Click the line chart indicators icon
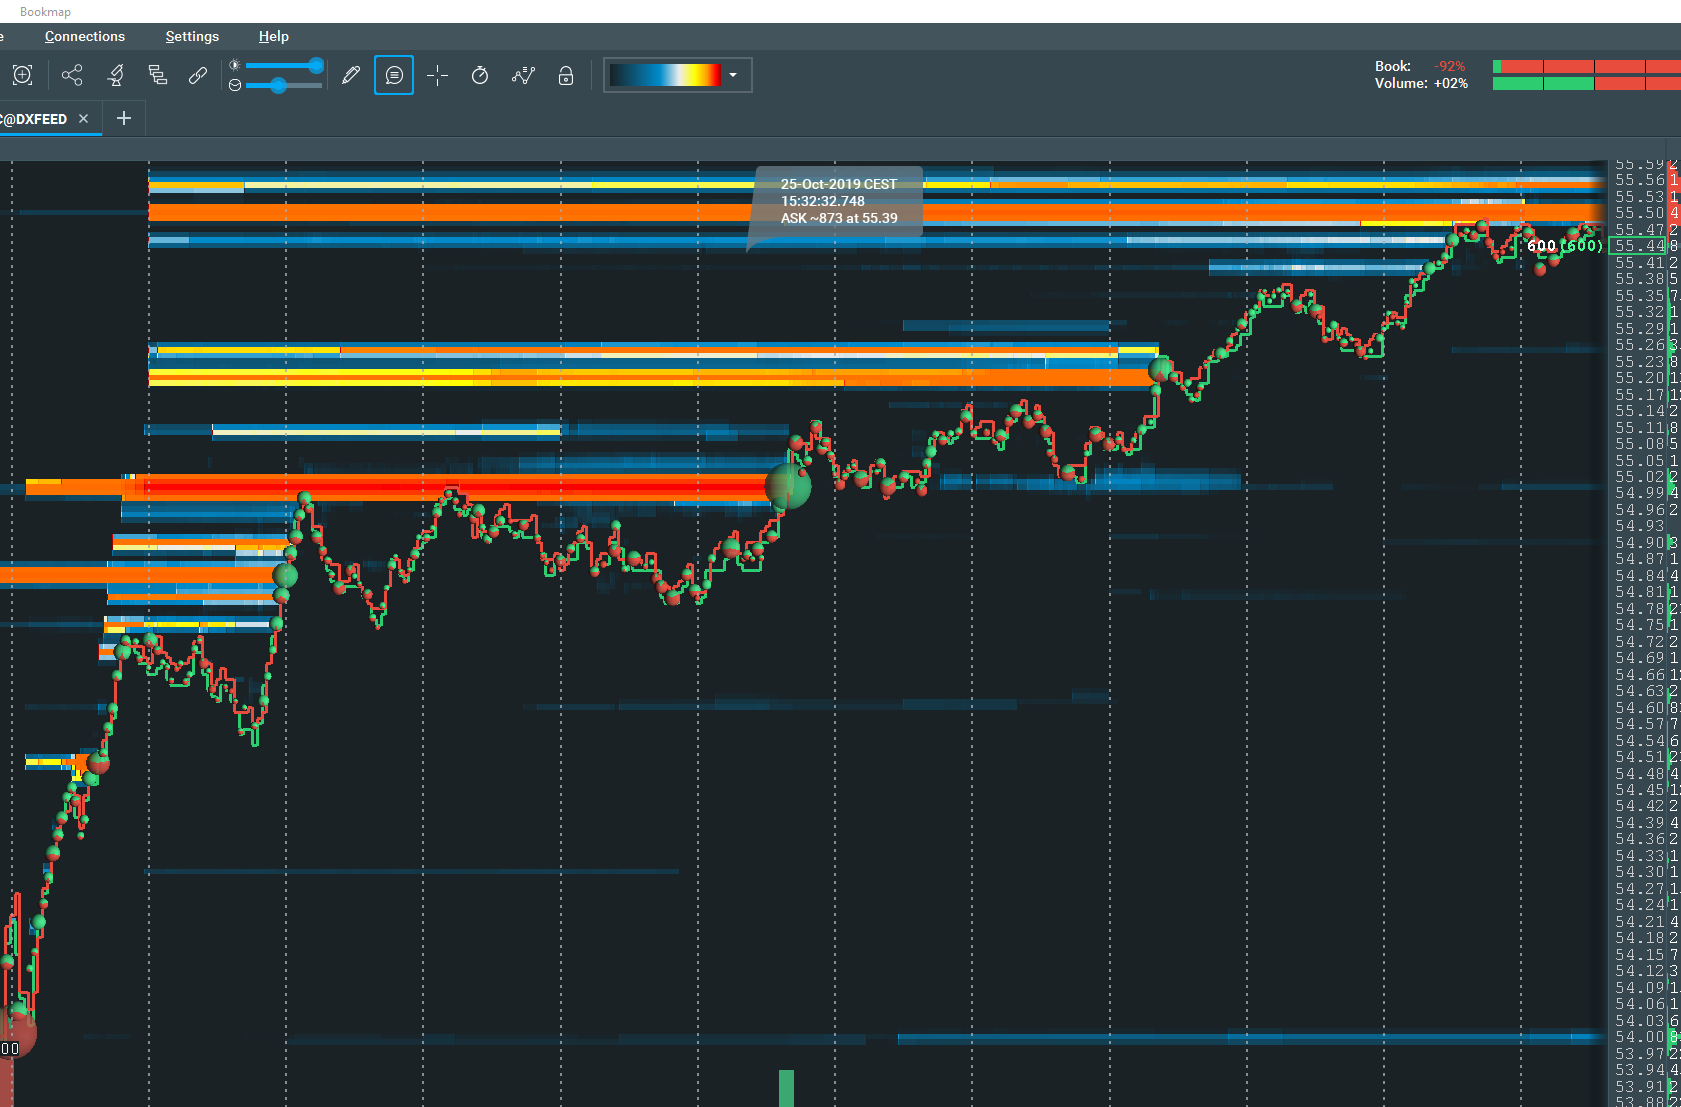 [523, 75]
